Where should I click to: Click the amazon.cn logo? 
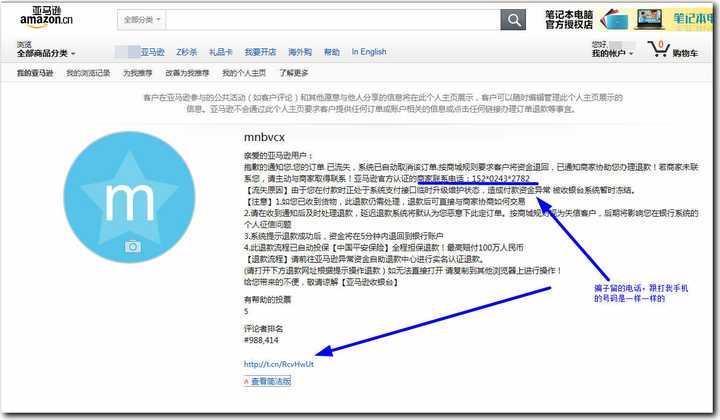point(46,17)
